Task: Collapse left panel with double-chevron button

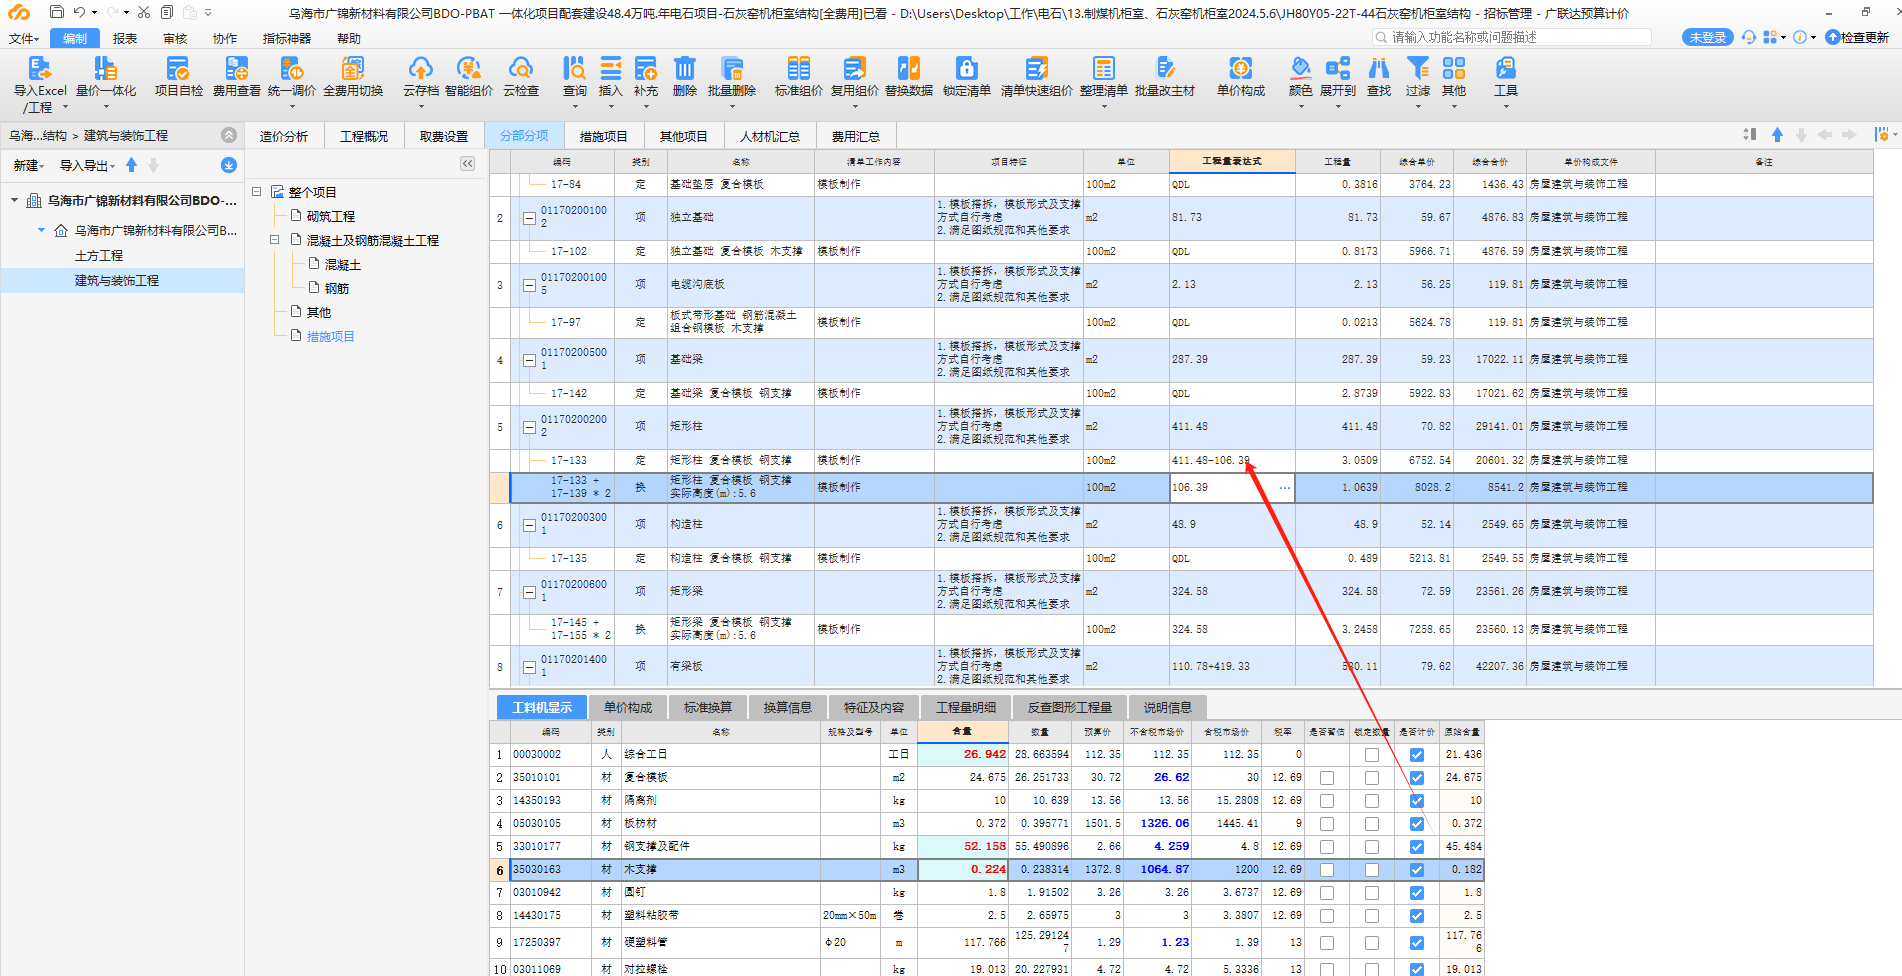Action: click(467, 164)
